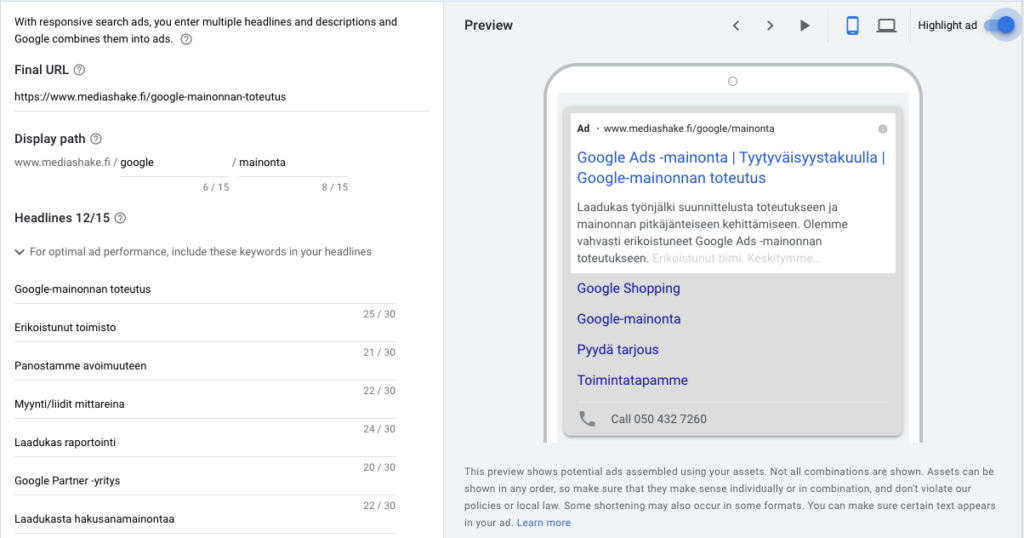
Task: Click 'Ad' badge in preview
Action: pos(583,129)
